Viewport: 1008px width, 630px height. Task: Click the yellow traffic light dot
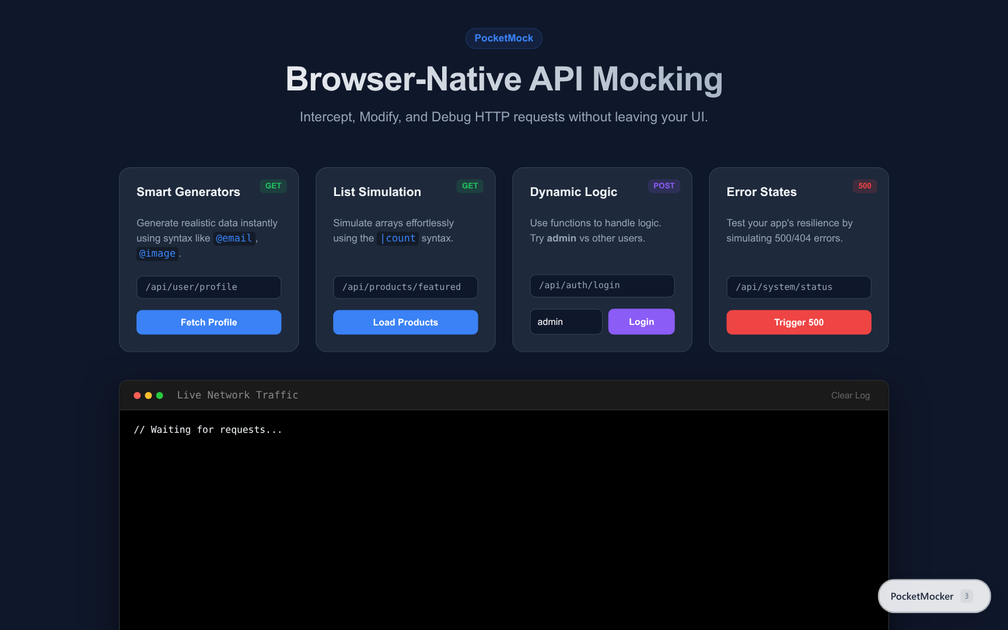pyautogui.click(x=148, y=394)
